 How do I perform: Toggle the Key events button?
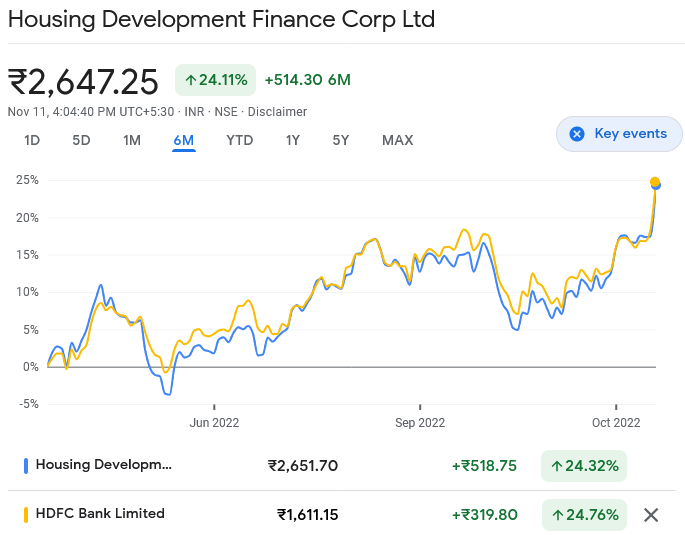[619, 134]
